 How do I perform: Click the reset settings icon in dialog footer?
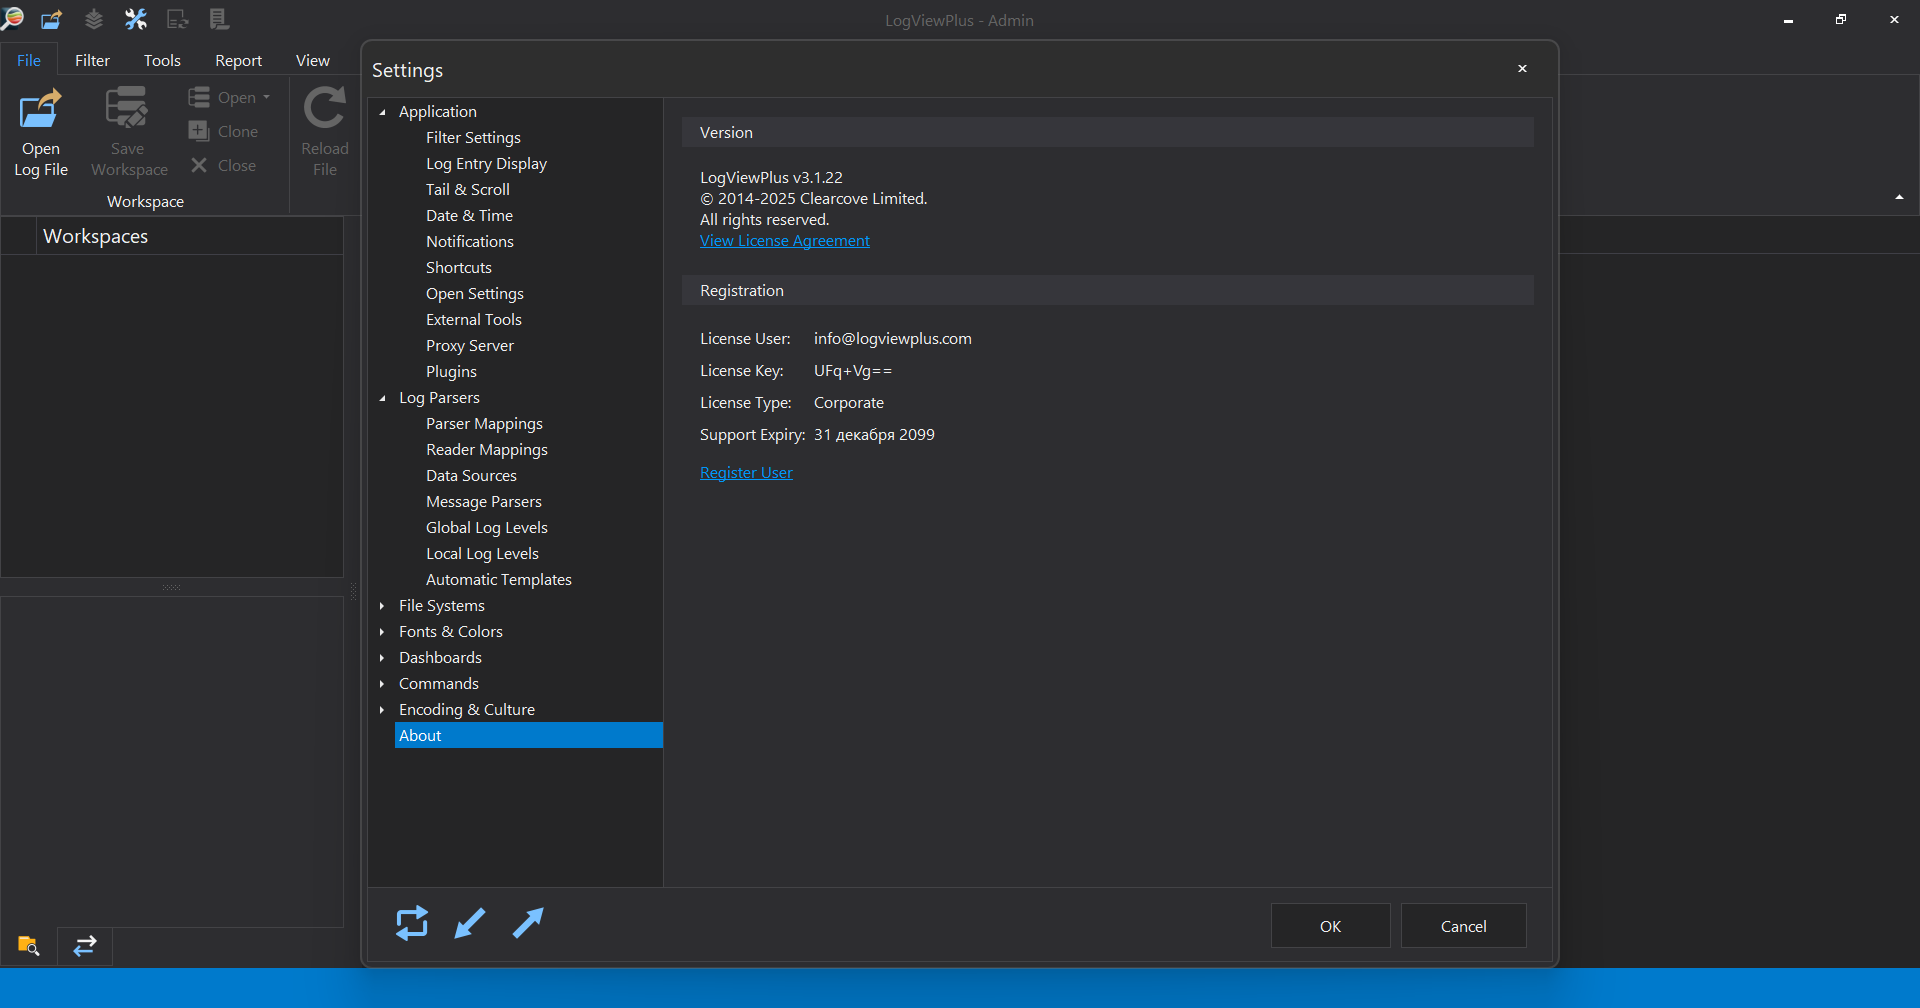point(412,923)
